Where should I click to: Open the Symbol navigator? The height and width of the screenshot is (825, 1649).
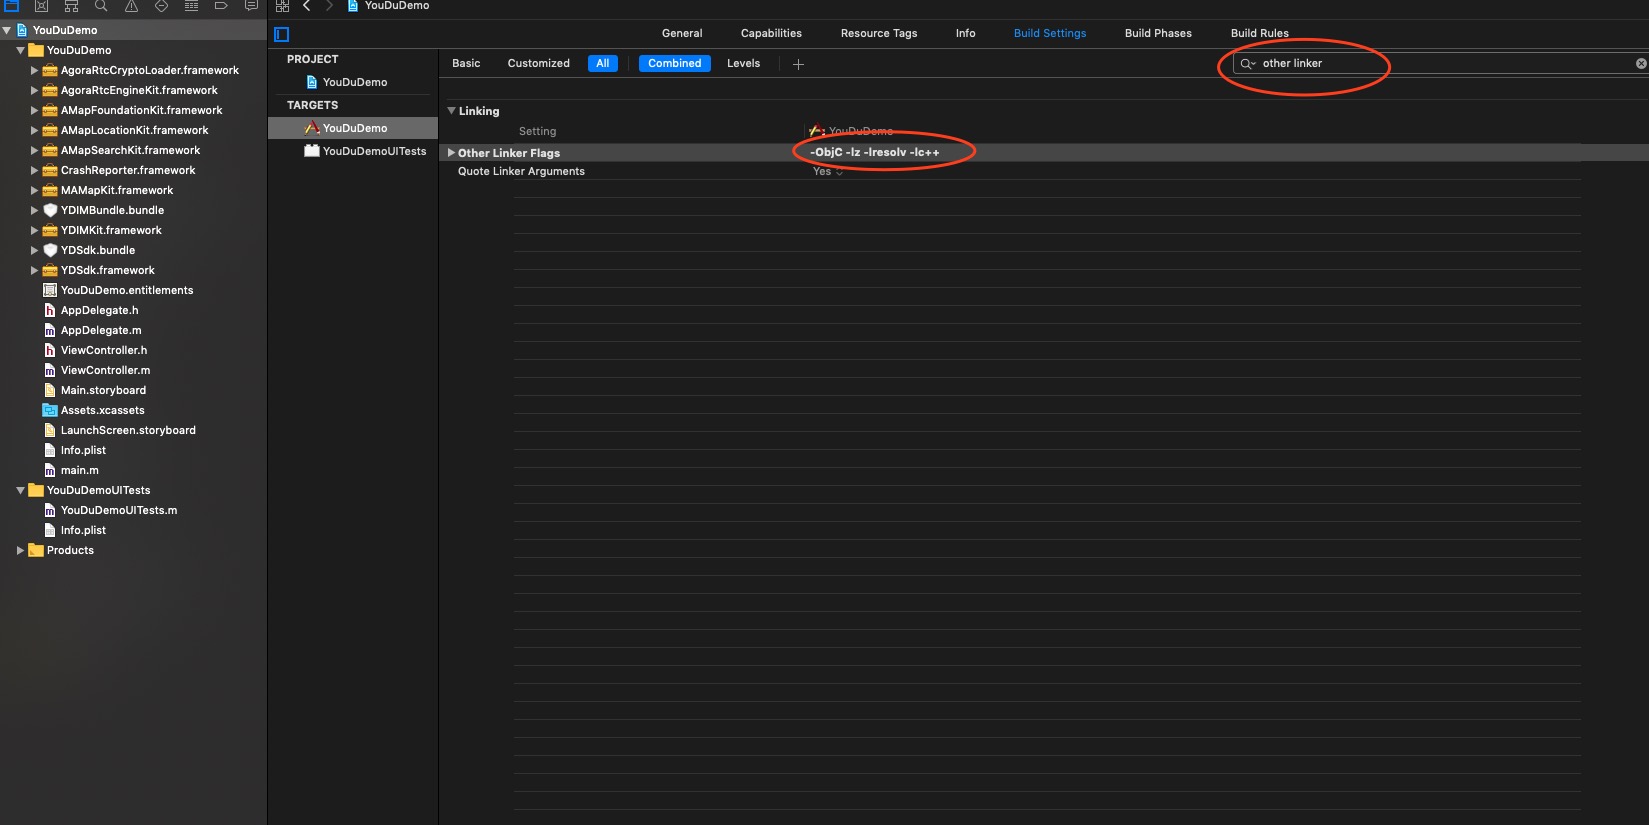click(x=71, y=6)
